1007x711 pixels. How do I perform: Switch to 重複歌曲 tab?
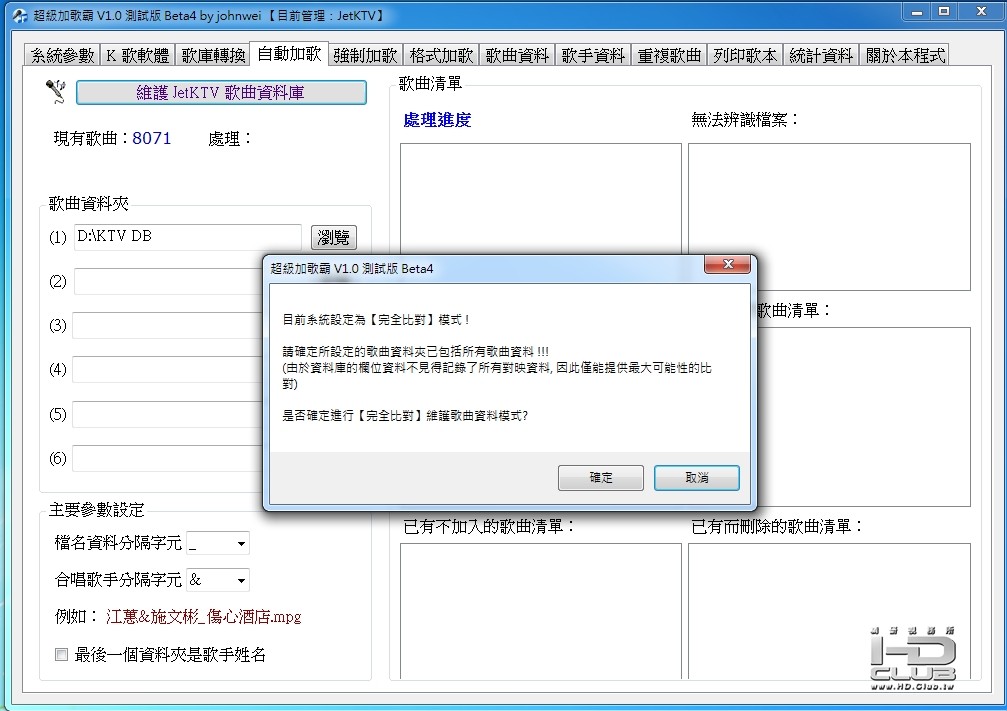pyautogui.click(x=669, y=55)
